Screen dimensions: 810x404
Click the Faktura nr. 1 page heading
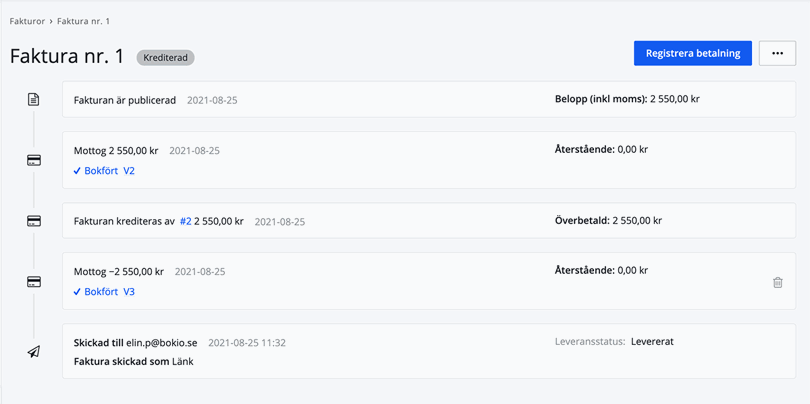[67, 56]
